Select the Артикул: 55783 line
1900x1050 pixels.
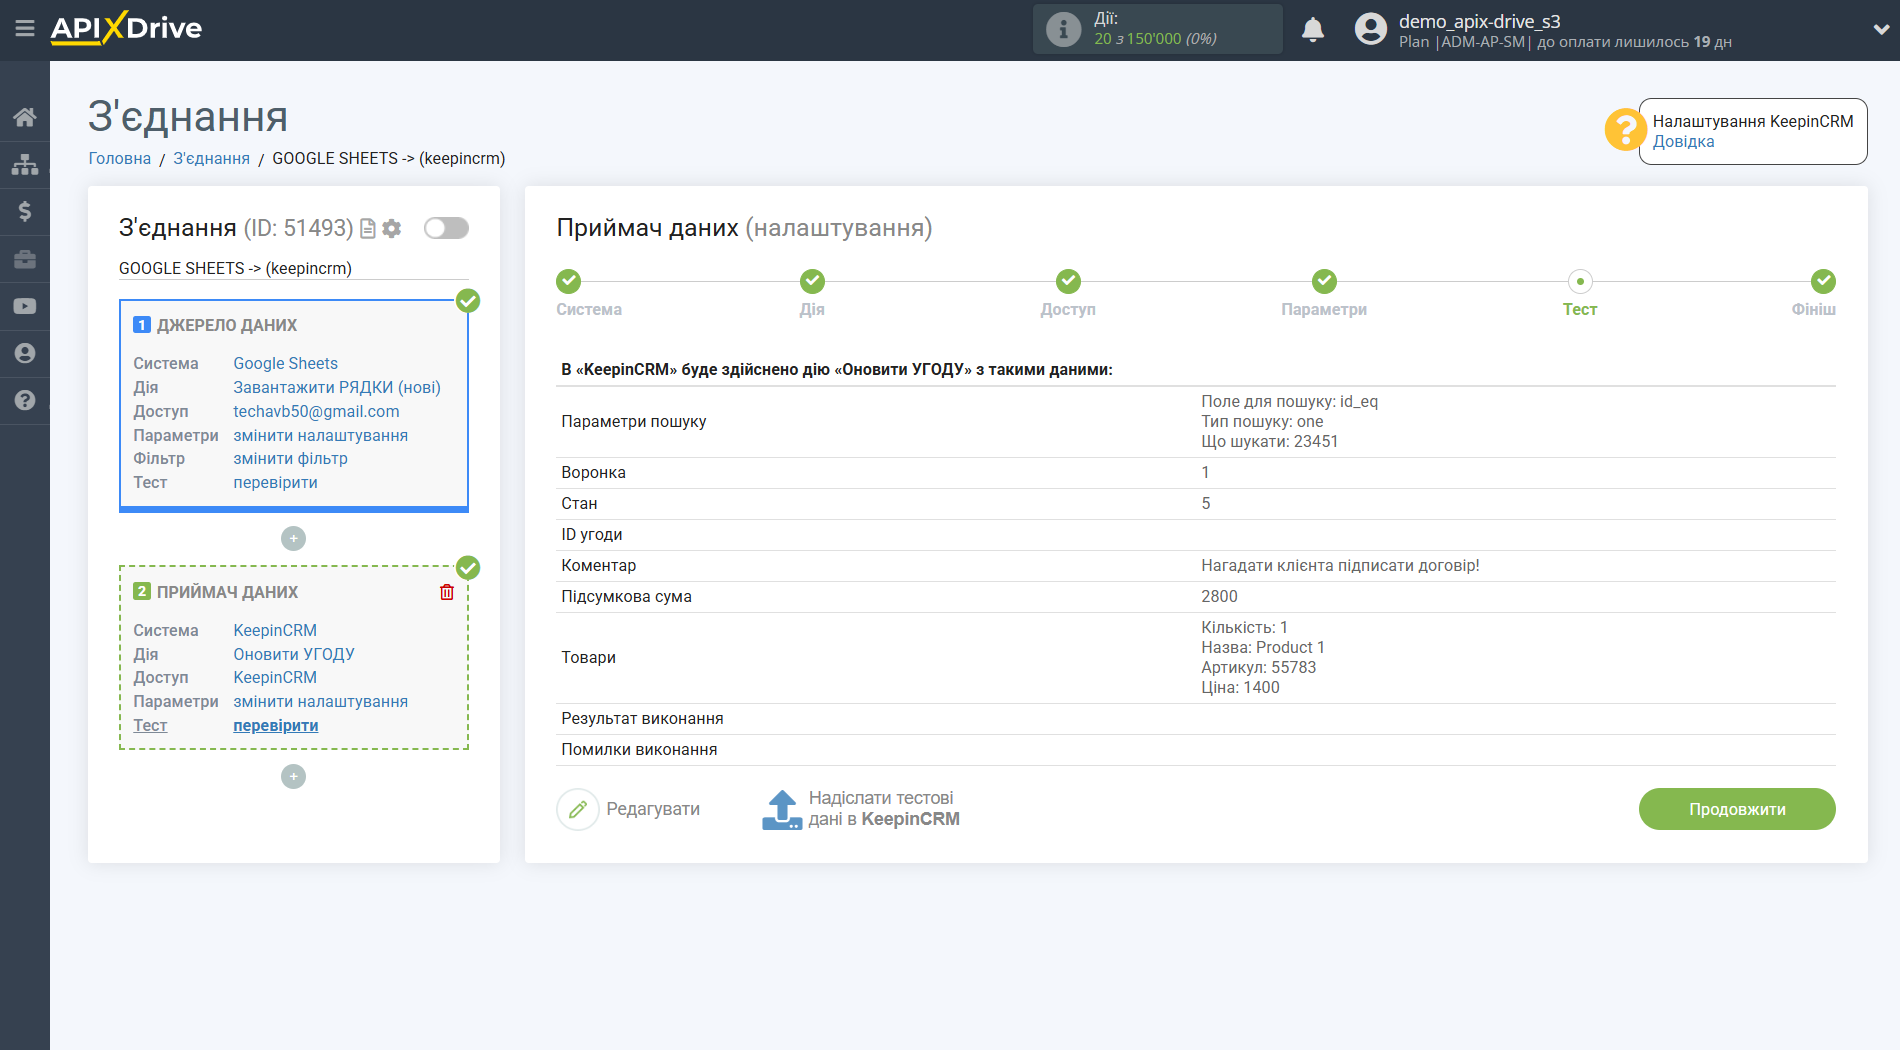pyautogui.click(x=1258, y=667)
